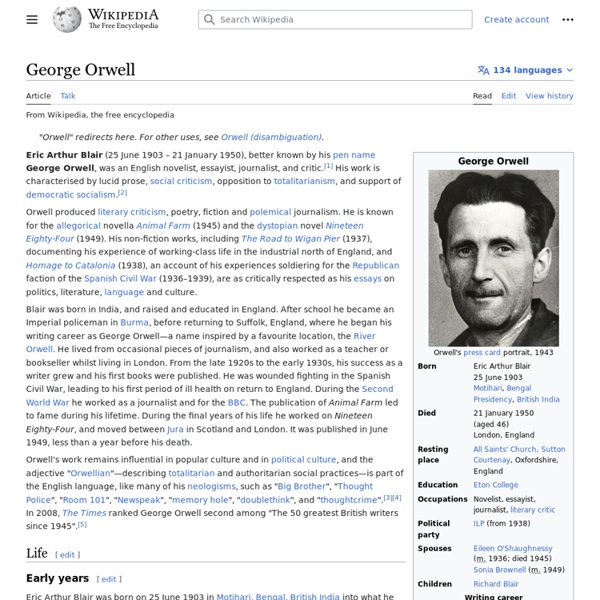
Task: Open the literary criticism link in intro
Action: pyautogui.click(x=132, y=212)
